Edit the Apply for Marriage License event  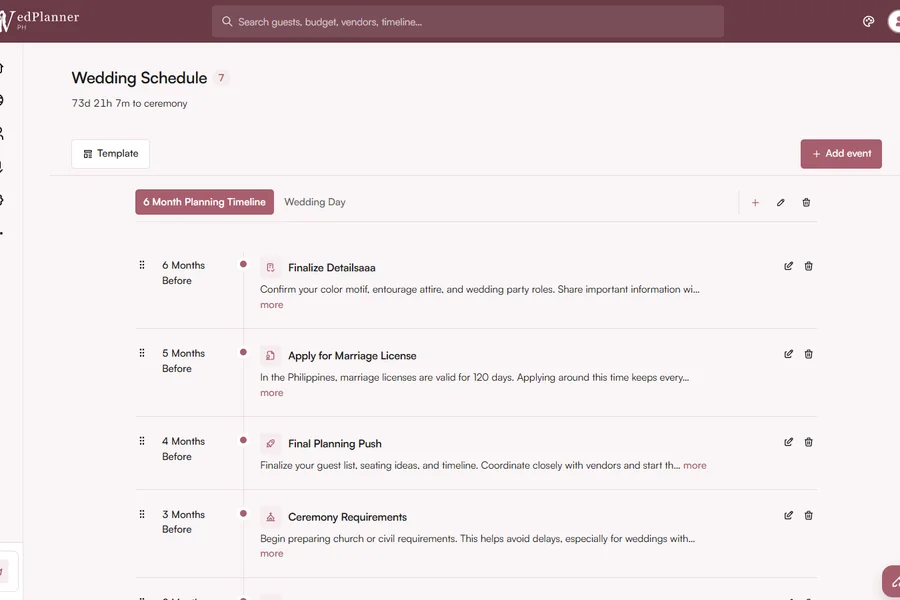(789, 354)
